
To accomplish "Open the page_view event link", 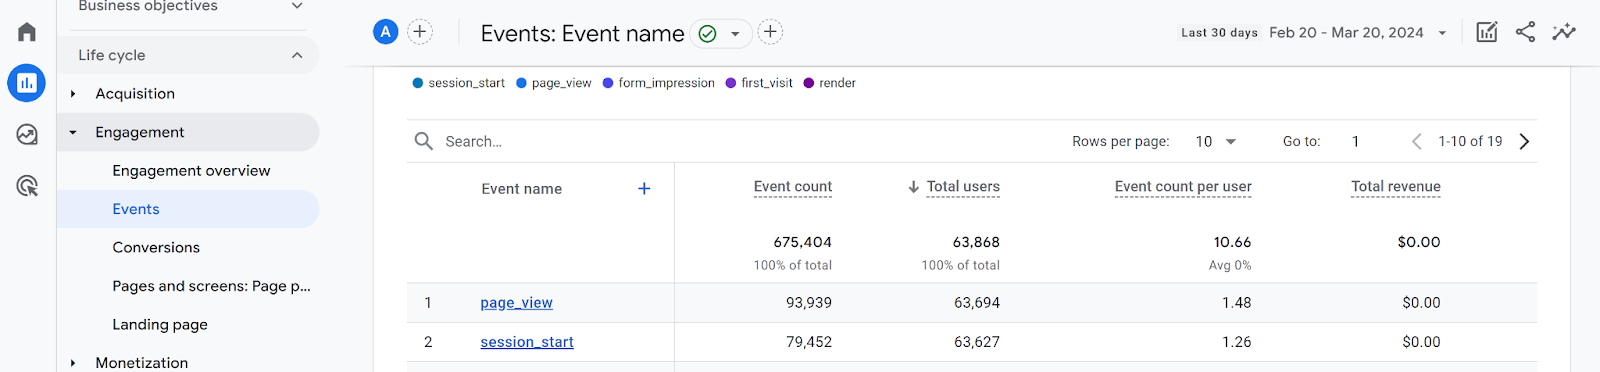I will click(x=516, y=303).
